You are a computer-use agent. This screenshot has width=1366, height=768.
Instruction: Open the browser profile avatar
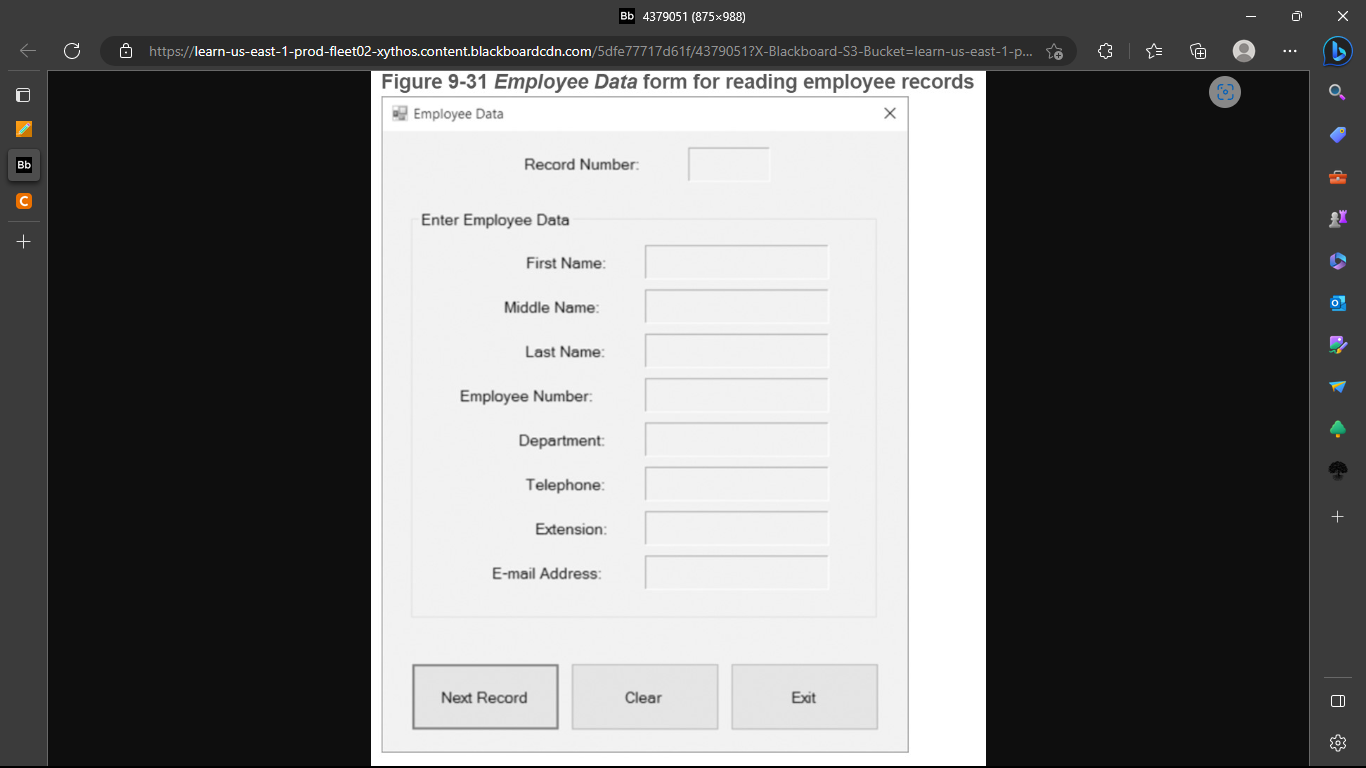1243,51
